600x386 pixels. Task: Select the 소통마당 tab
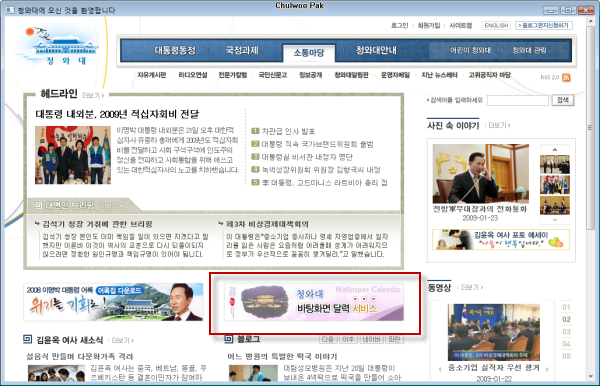coord(309,53)
